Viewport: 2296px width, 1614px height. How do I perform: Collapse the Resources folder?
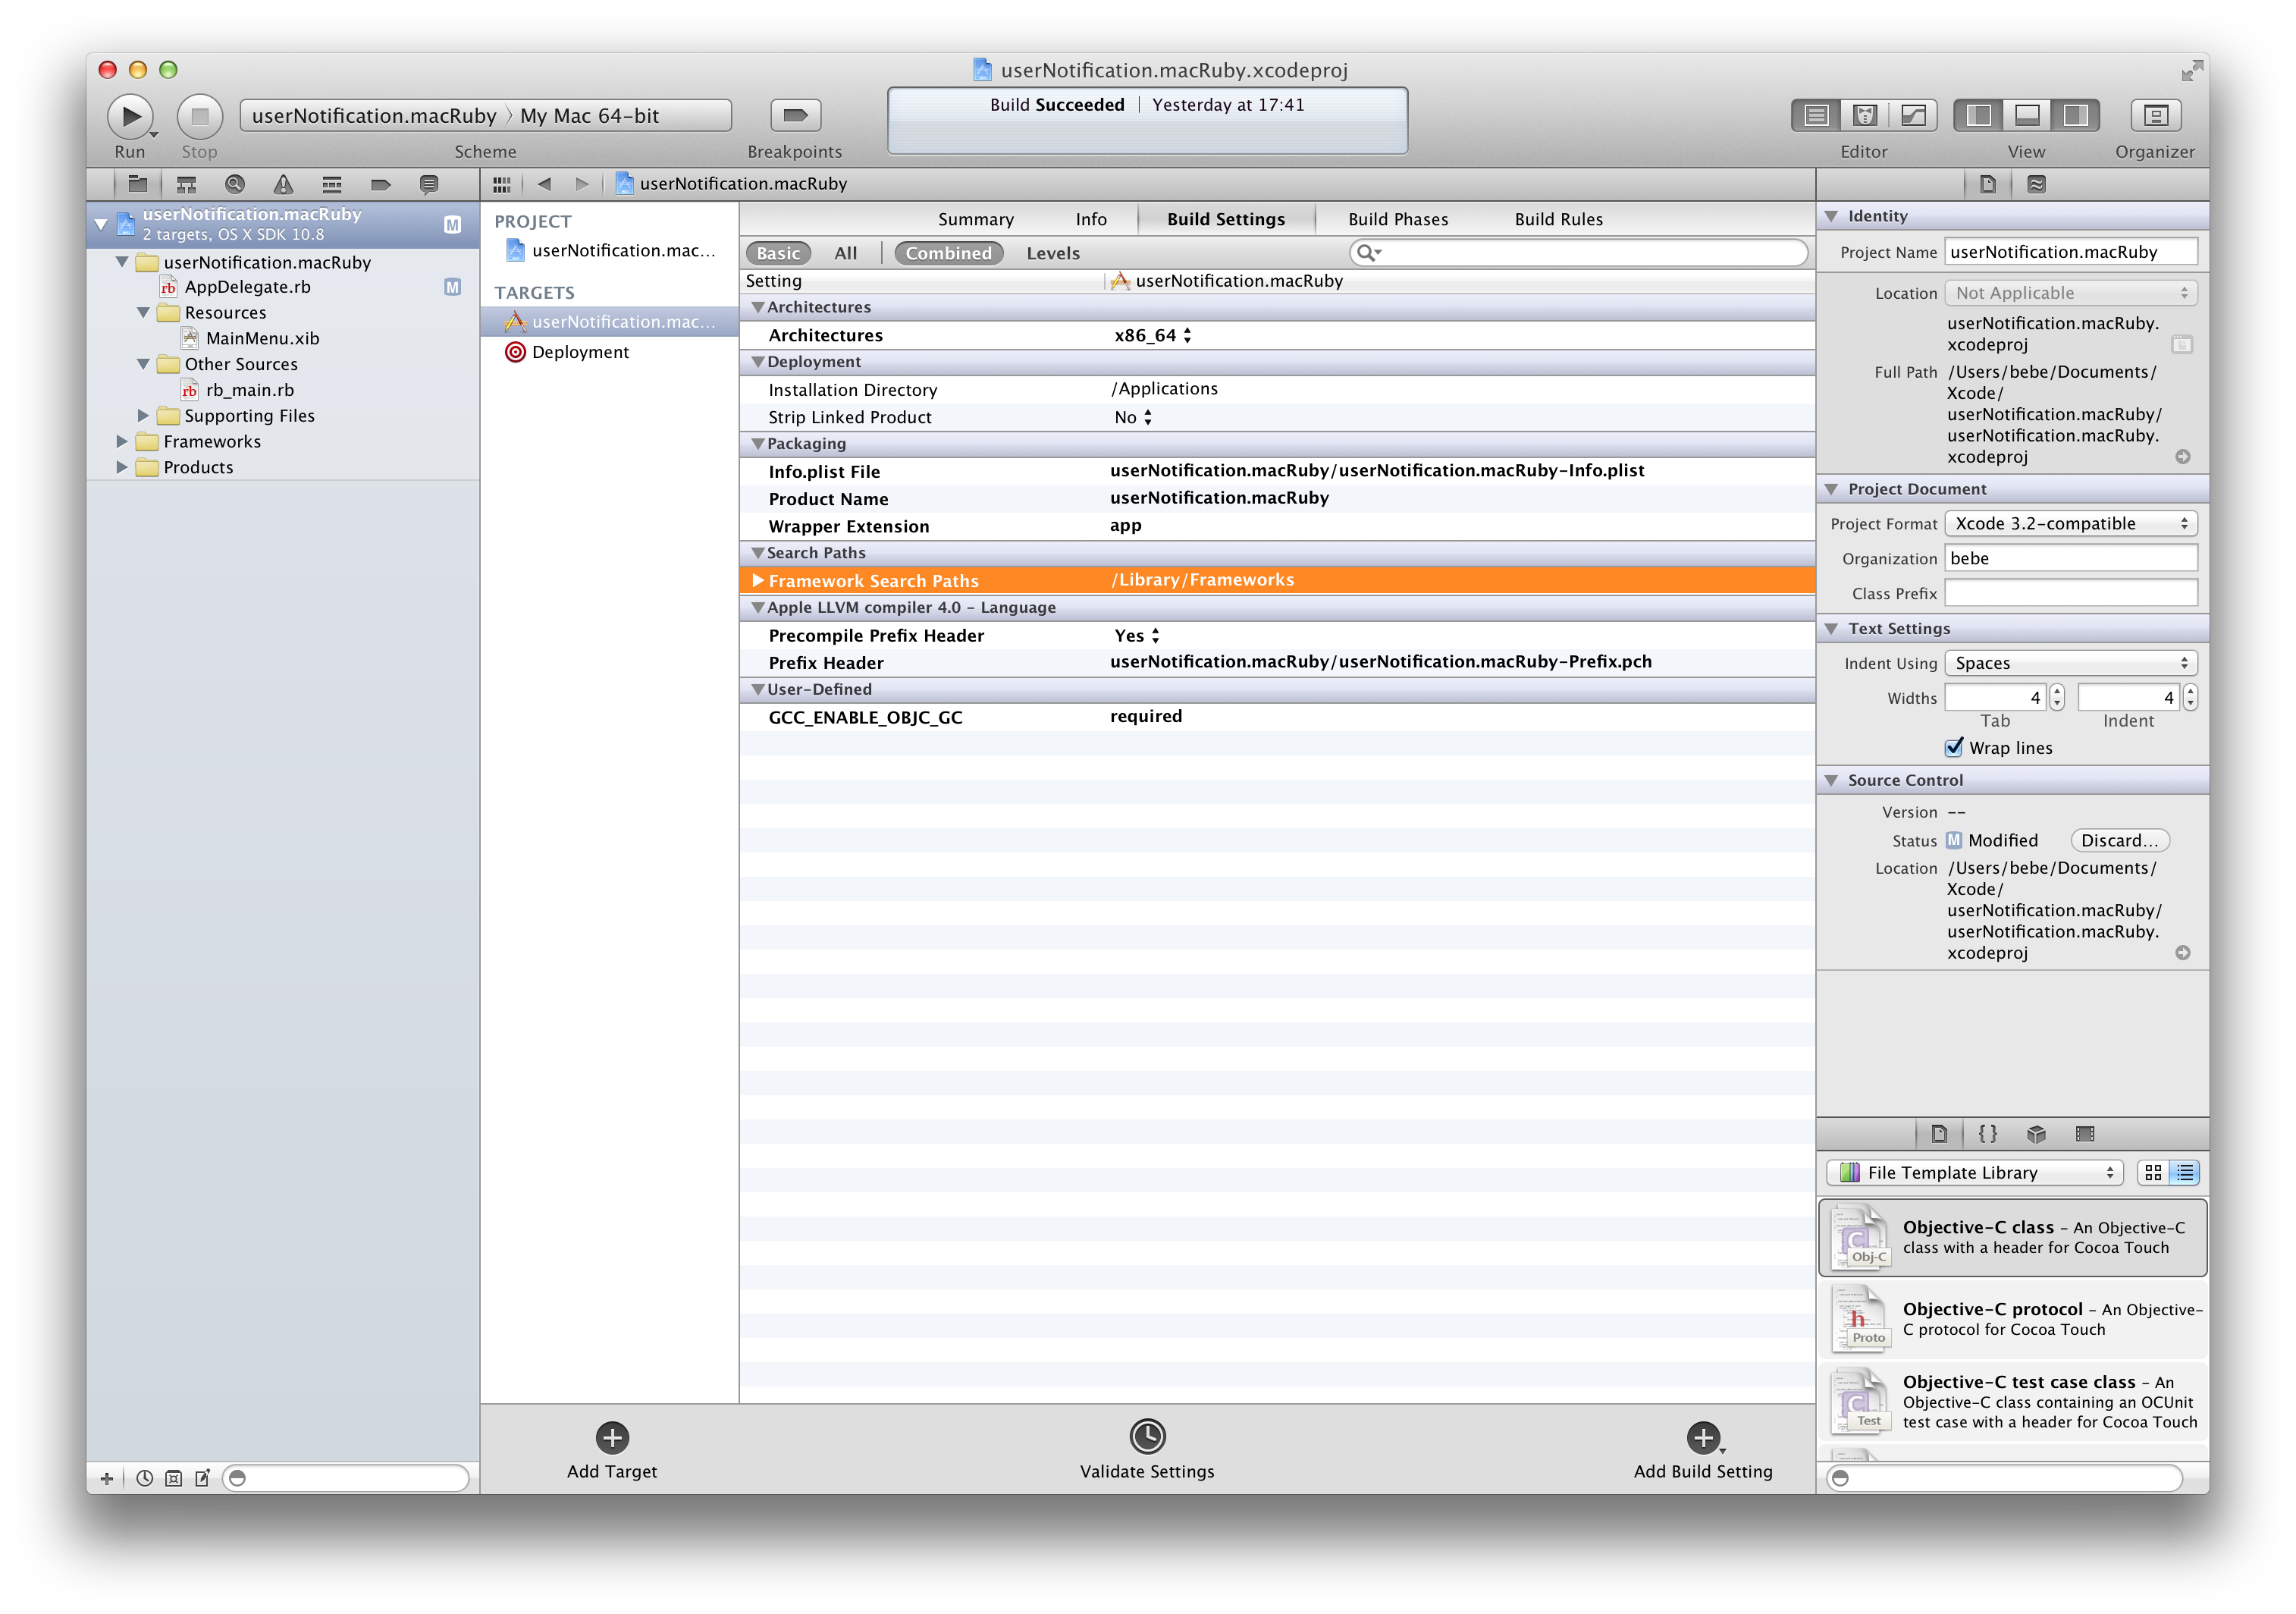coord(143,312)
